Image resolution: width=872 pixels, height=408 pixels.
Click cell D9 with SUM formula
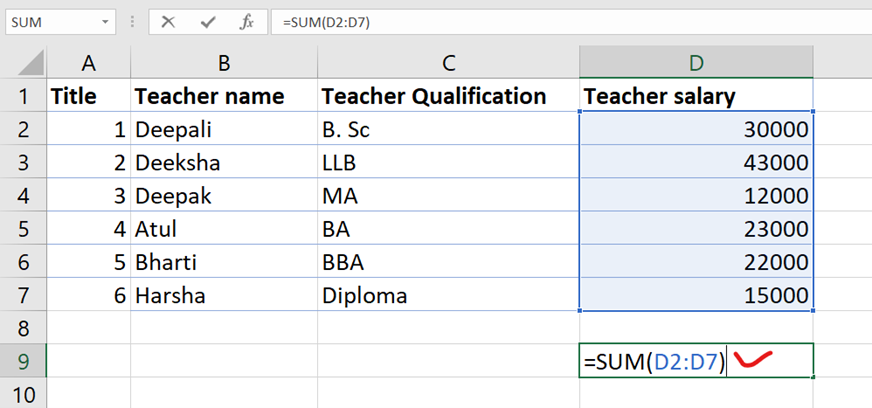pos(696,361)
